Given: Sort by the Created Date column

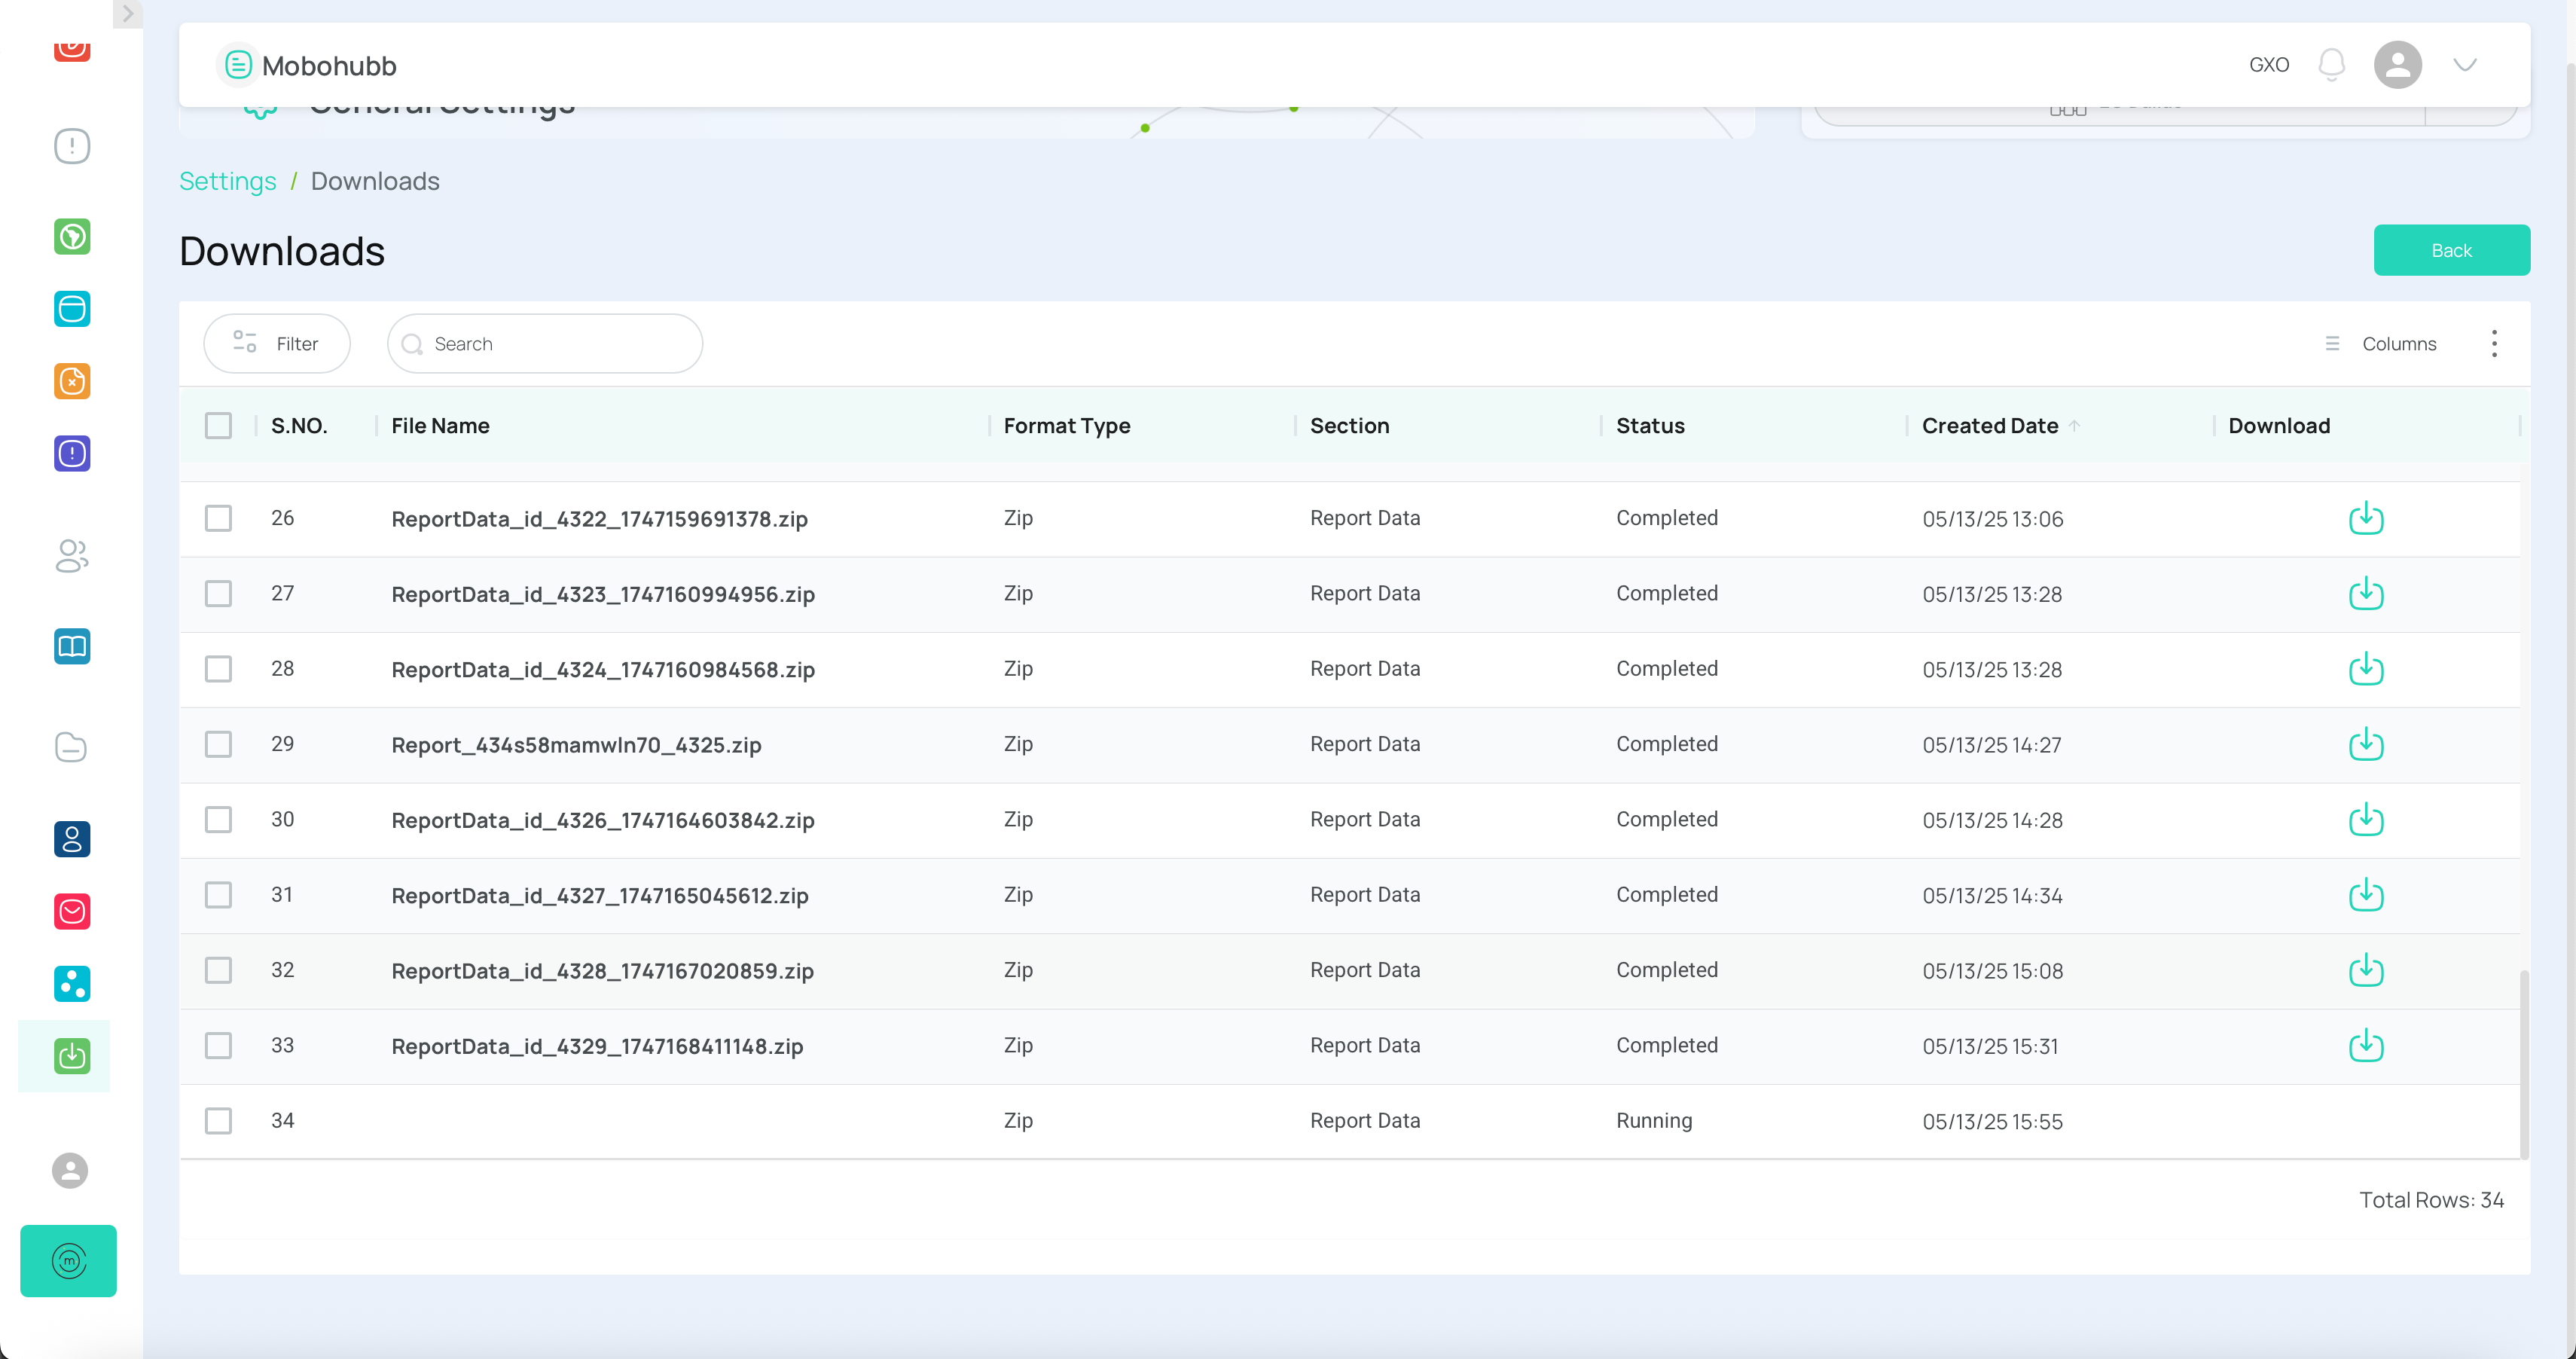Looking at the screenshot, I should pyautogui.click(x=1990, y=426).
